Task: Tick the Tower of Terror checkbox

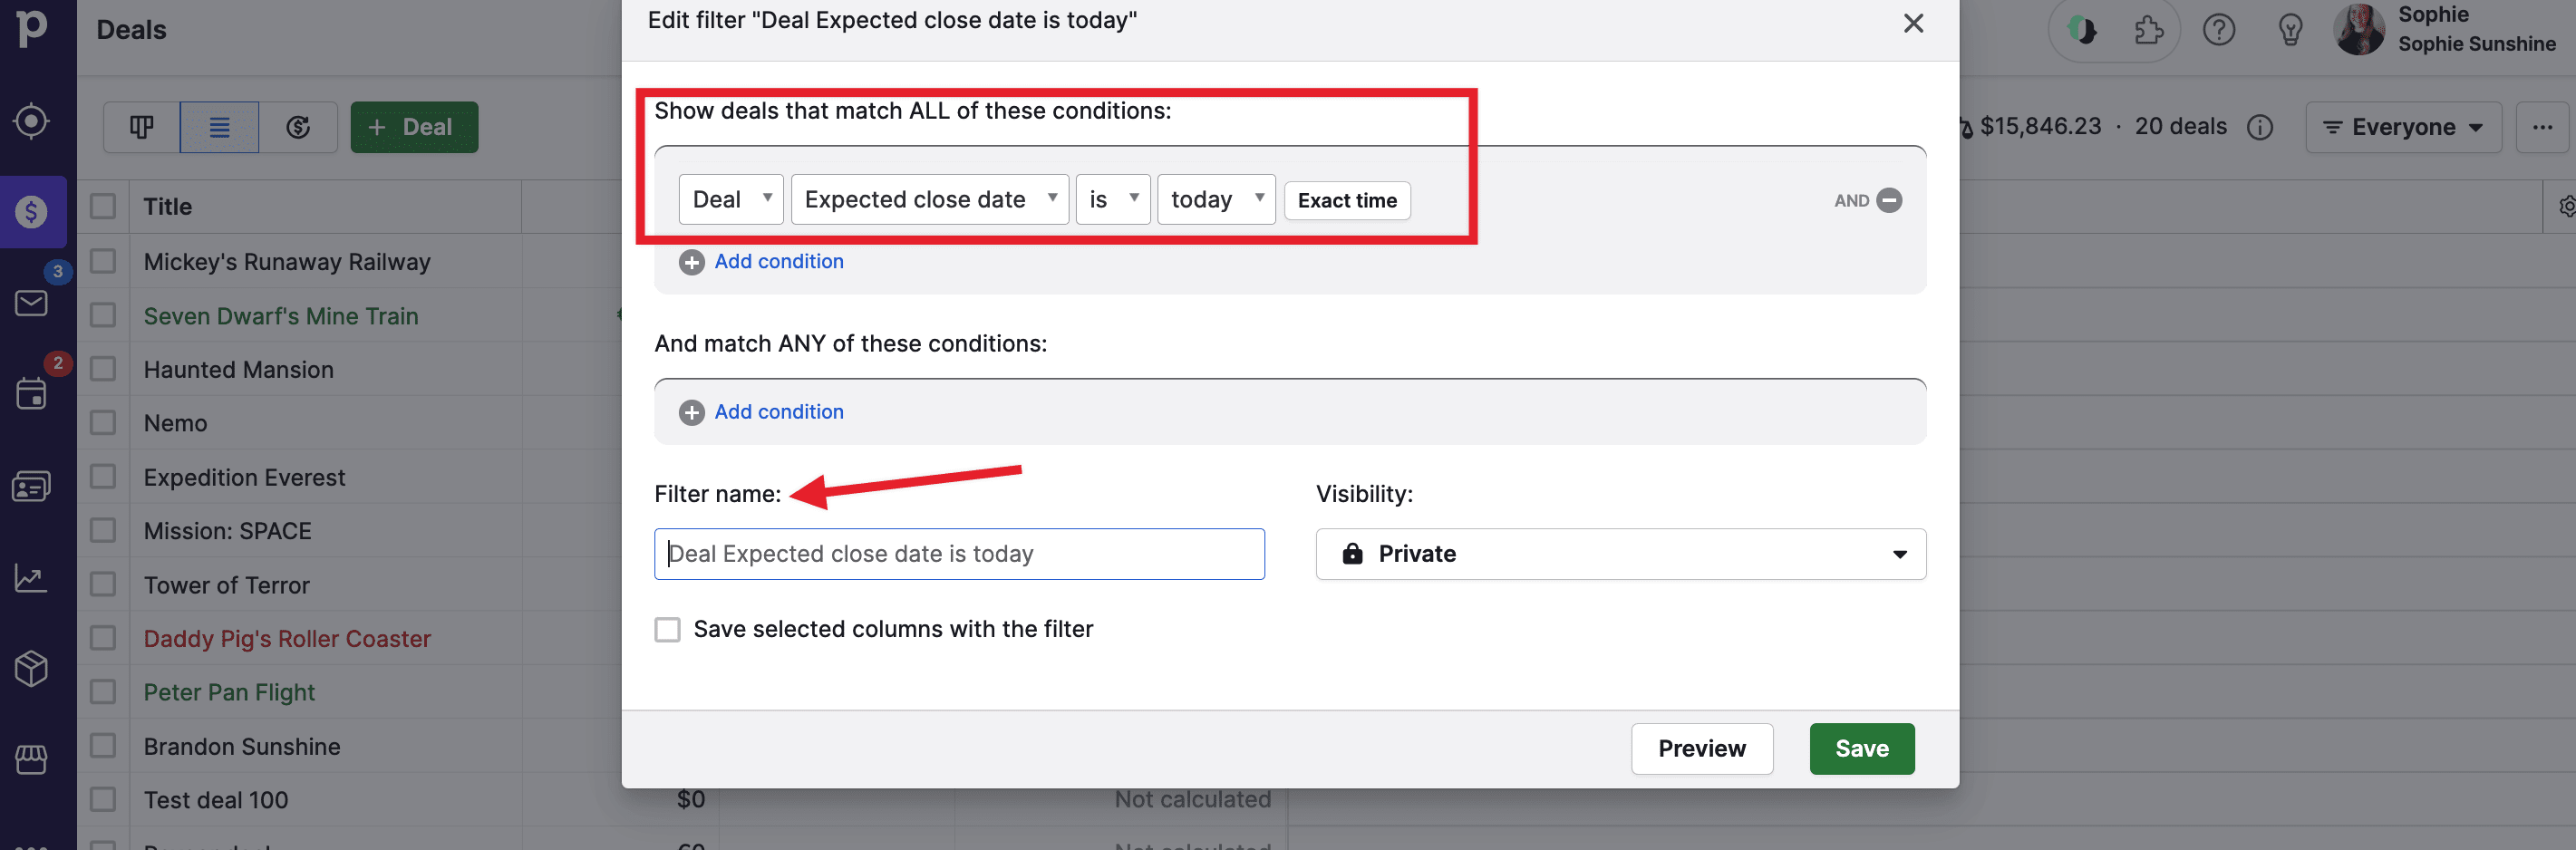Action: tap(103, 585)
